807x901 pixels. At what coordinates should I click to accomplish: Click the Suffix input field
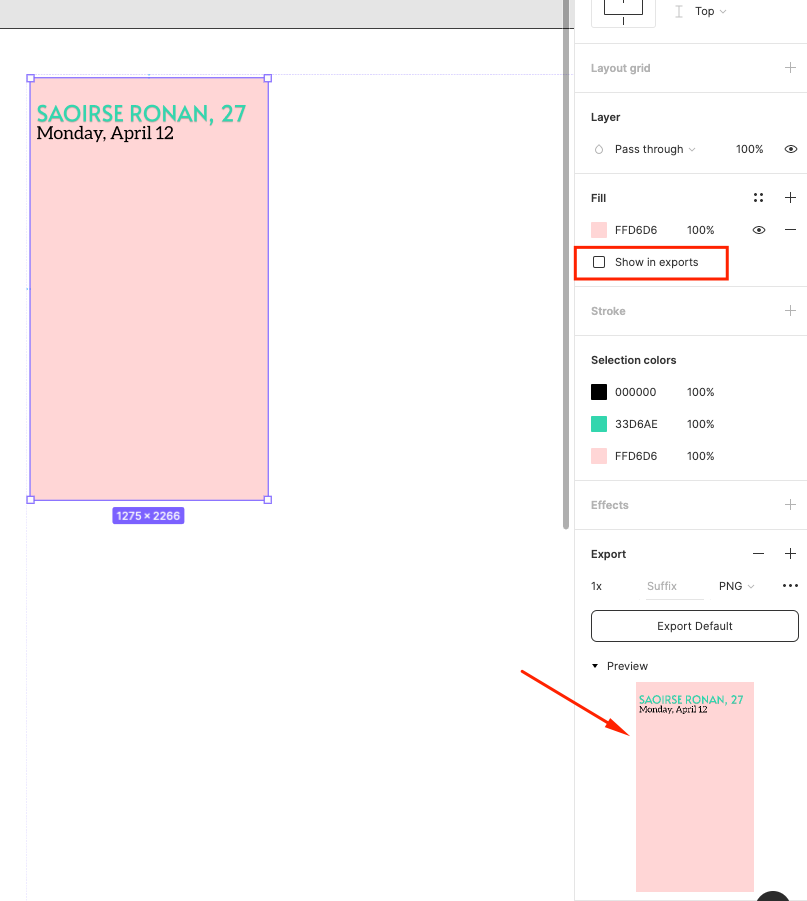coord(674,586)
